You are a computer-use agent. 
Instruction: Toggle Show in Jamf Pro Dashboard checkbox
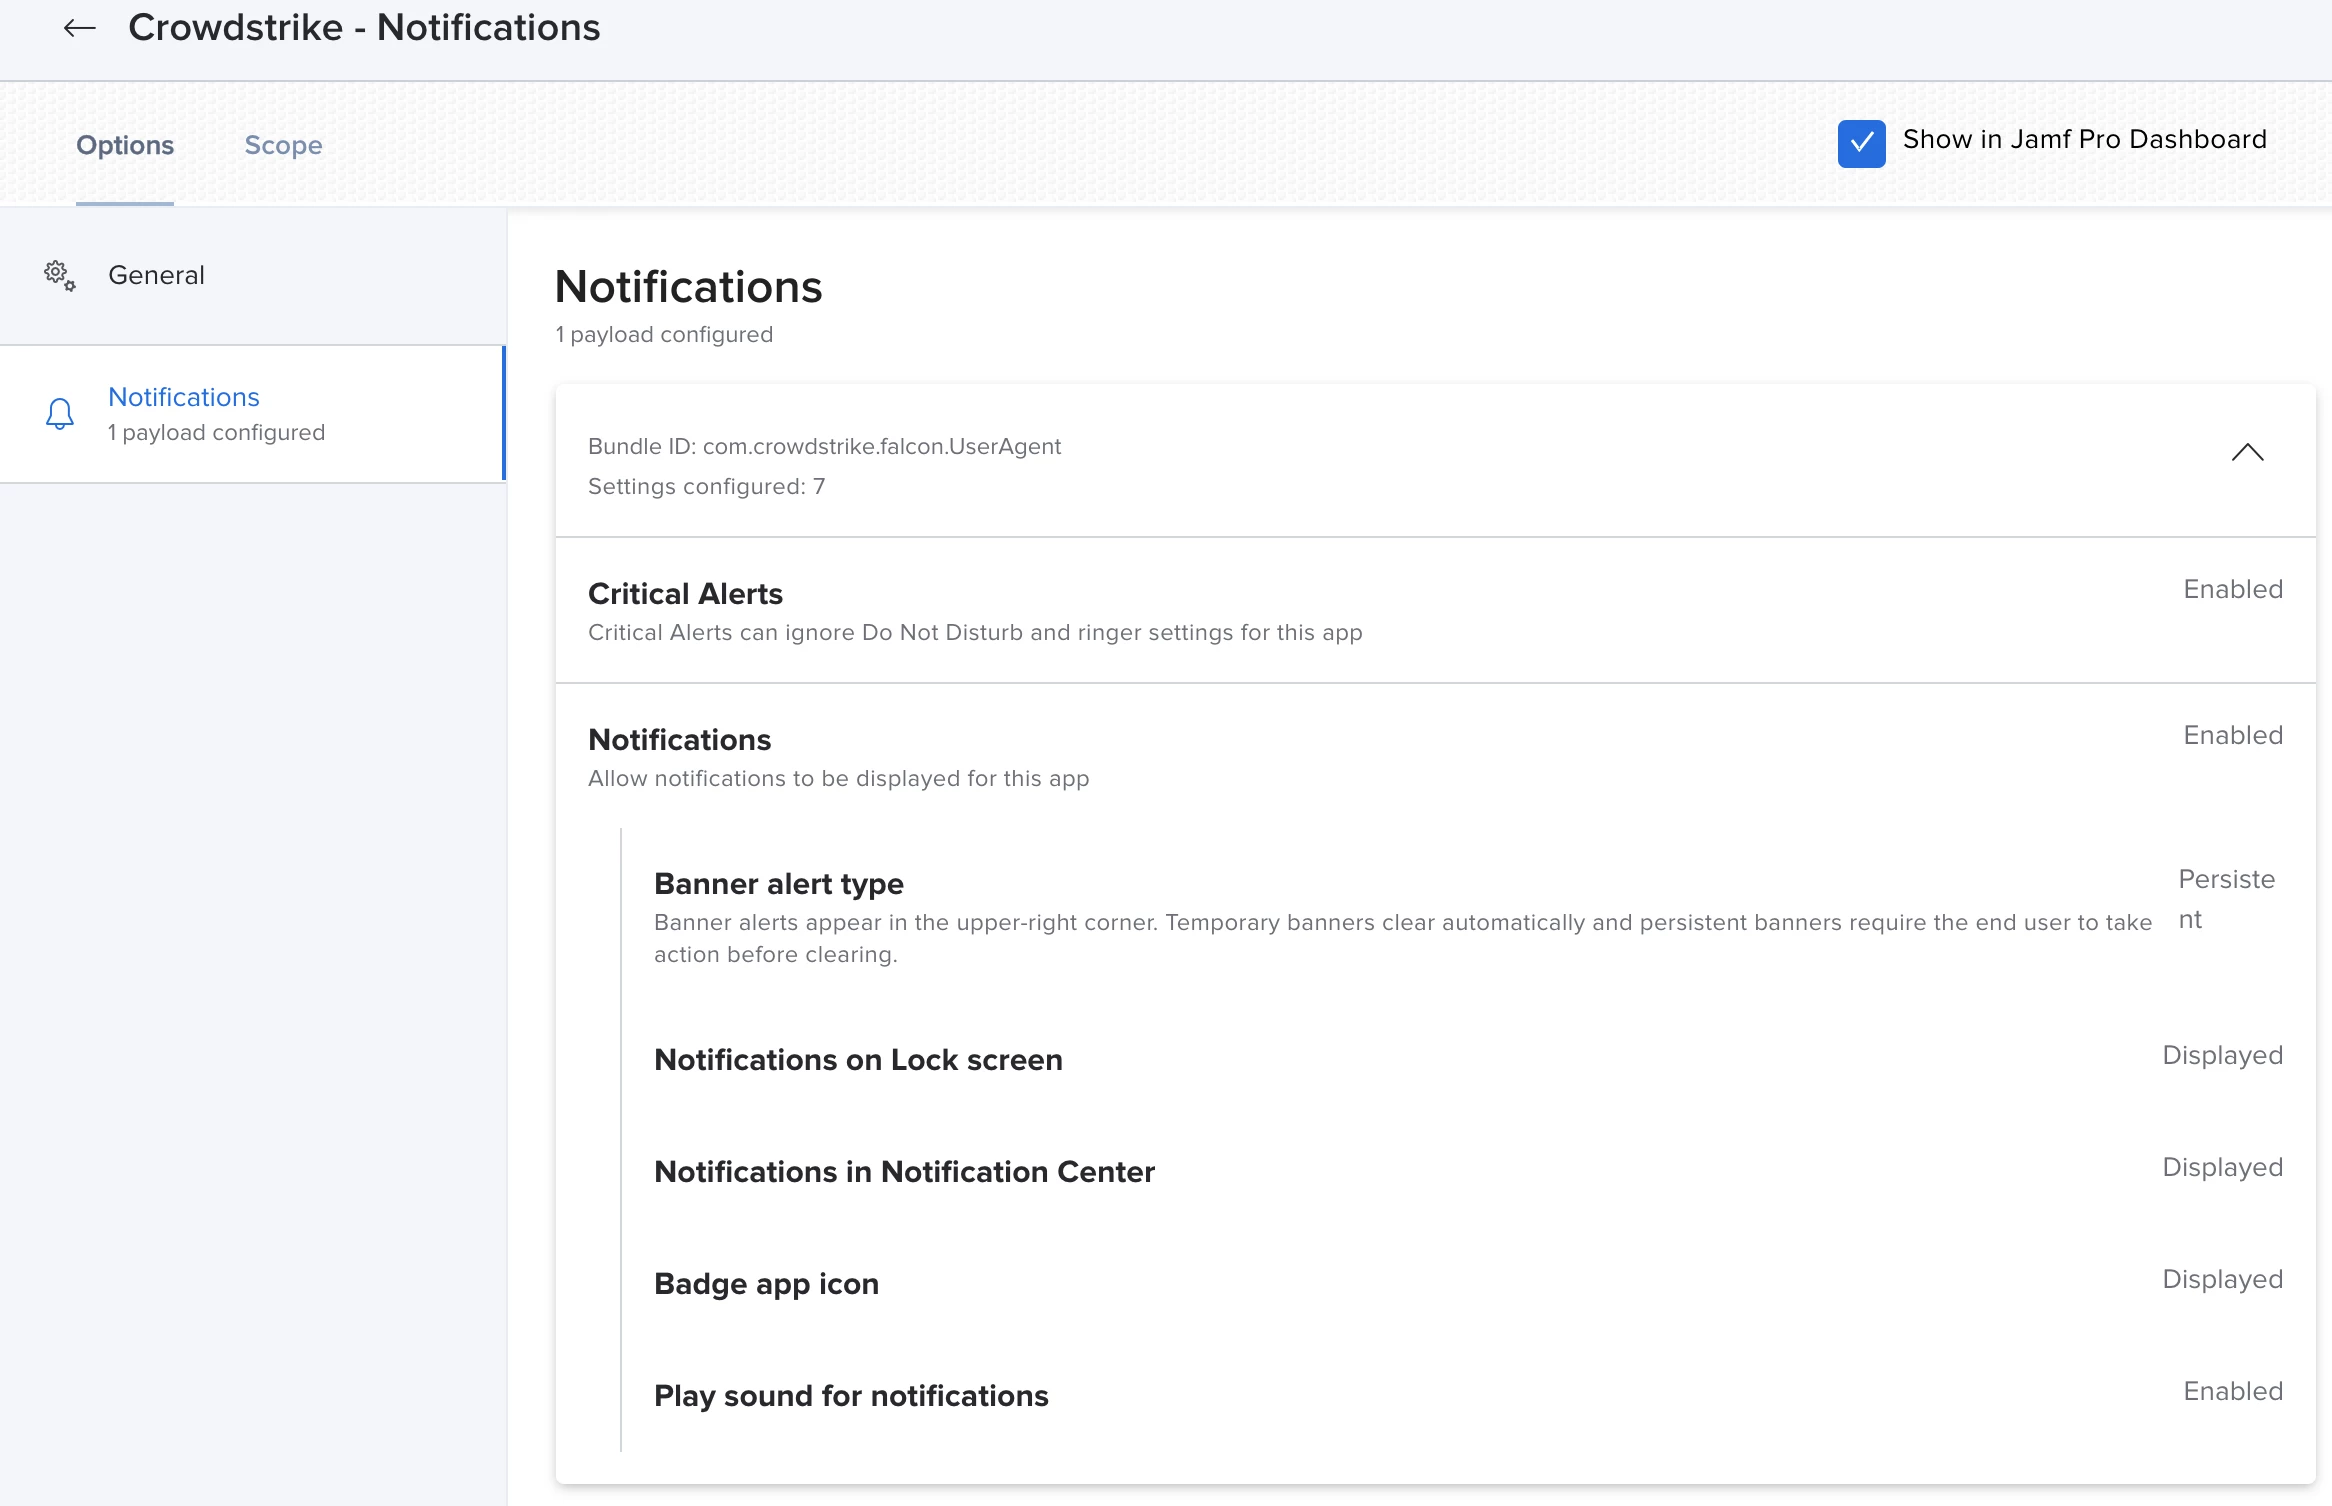point(1861,143)
